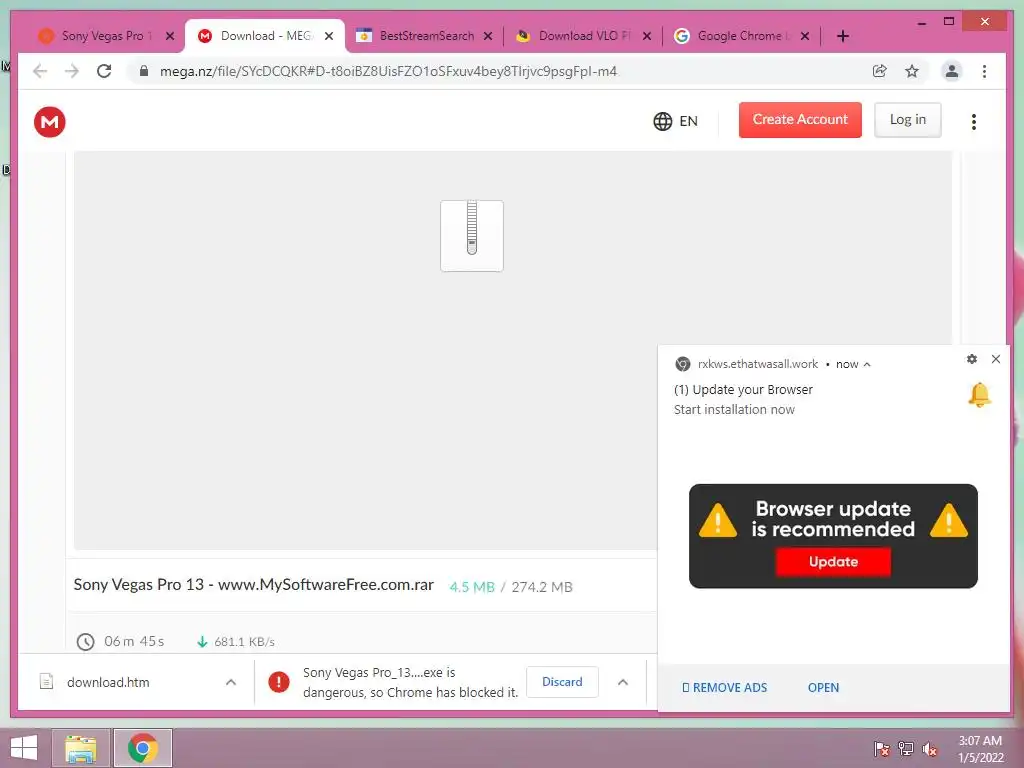Go forward with the forward arrow
Image resolution: width=1024 pixels, height=768 pixels.
click(x=72, y=71)
